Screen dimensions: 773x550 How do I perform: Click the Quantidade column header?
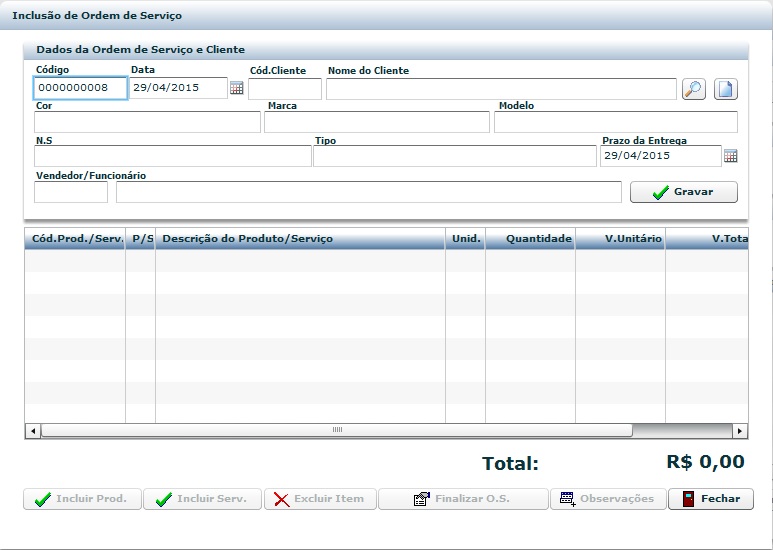click(531, 239)
